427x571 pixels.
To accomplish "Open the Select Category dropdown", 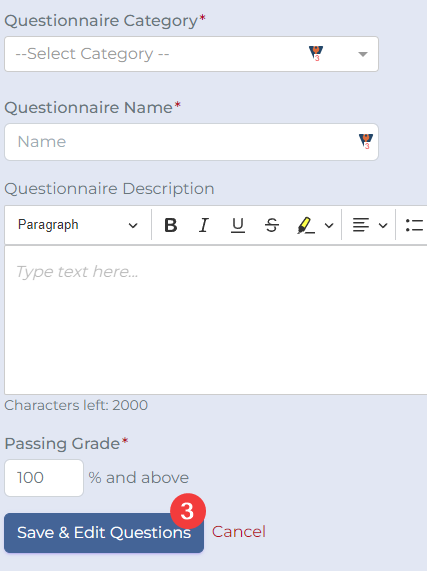I will tap(191, 54).
